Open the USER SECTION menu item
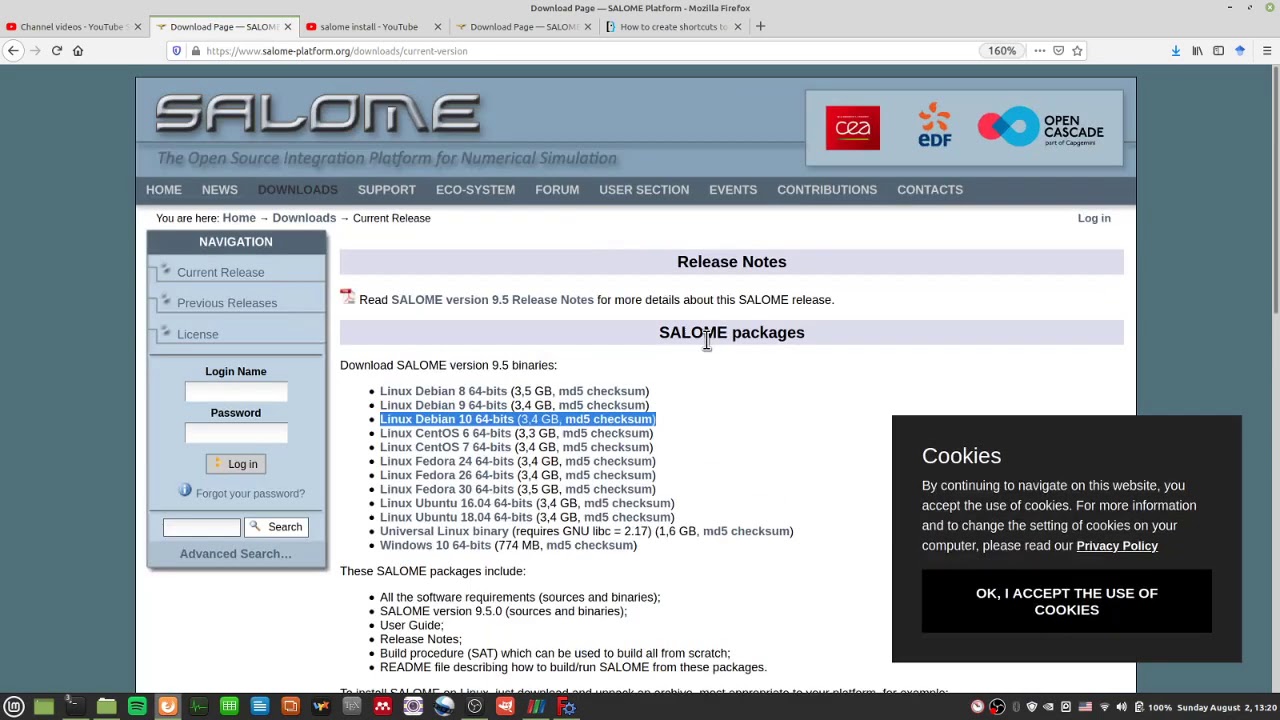This screenshot has width=1280, height=720. 644,190
